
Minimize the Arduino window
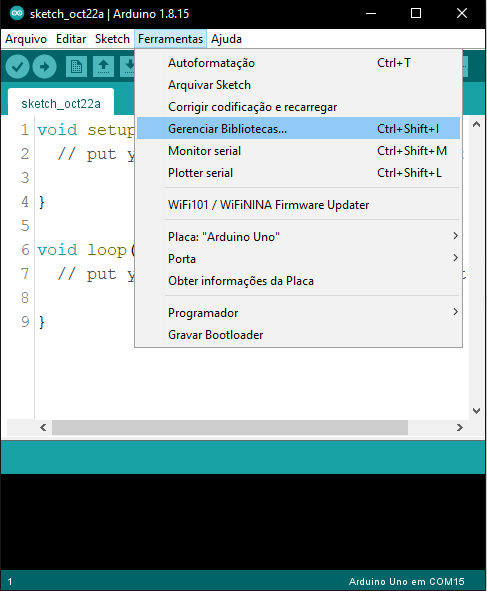[x=371, y=14]
